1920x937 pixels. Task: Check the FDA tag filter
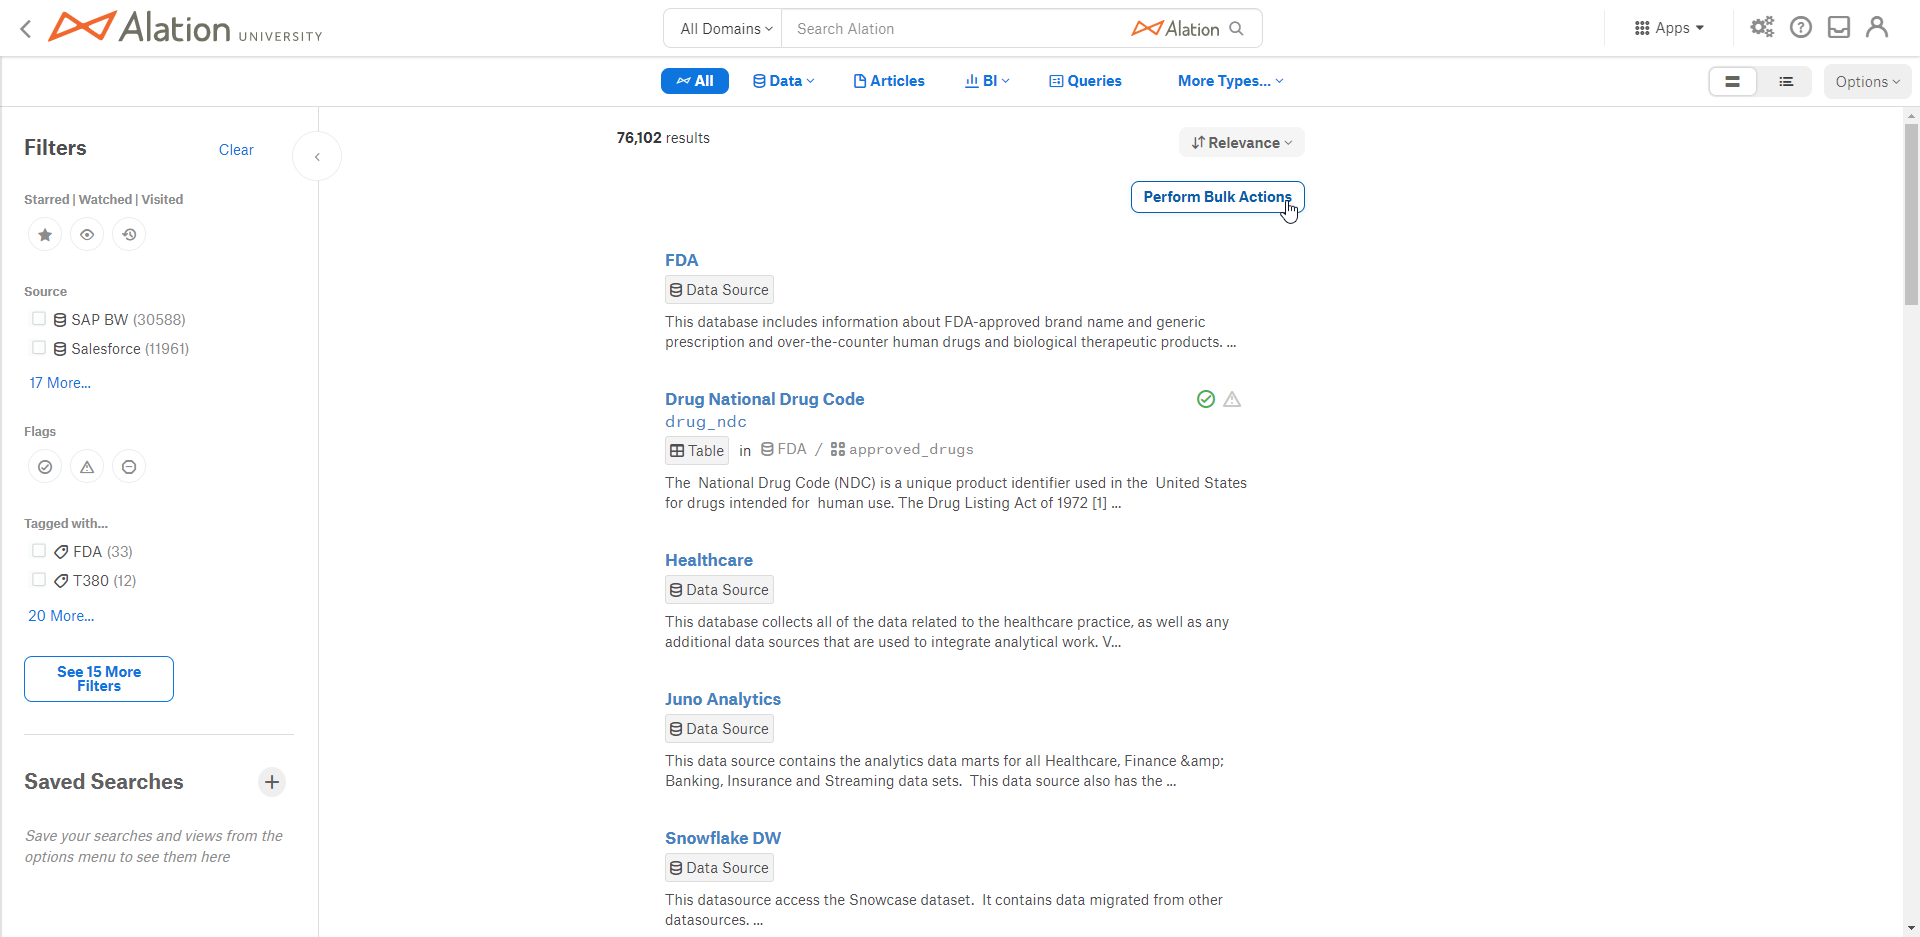pos(39,551)
